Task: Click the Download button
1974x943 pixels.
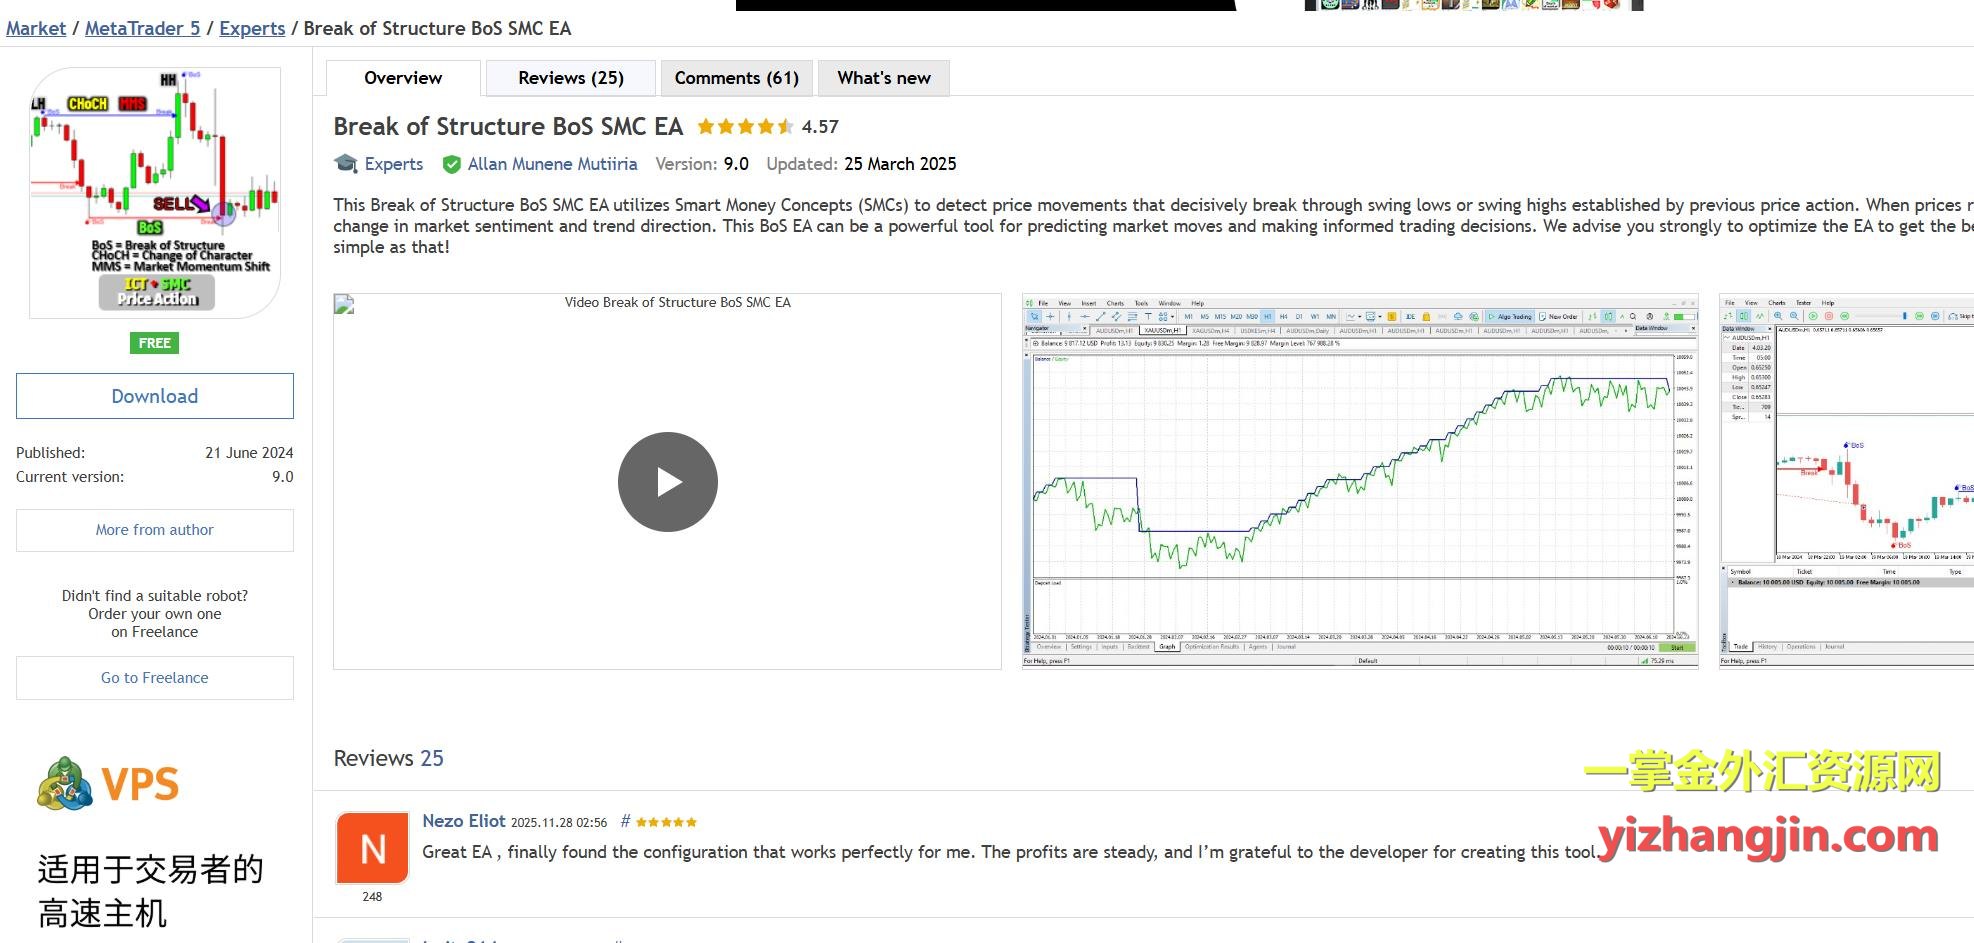Action: [x=155, y=396]
